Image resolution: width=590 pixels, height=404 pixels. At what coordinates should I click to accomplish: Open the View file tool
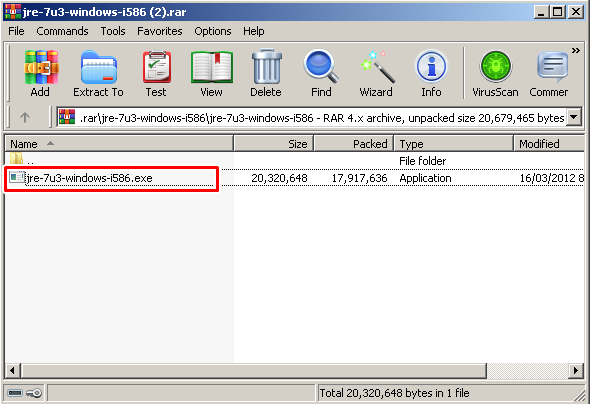pyautogui.click(x=211, y=73)
